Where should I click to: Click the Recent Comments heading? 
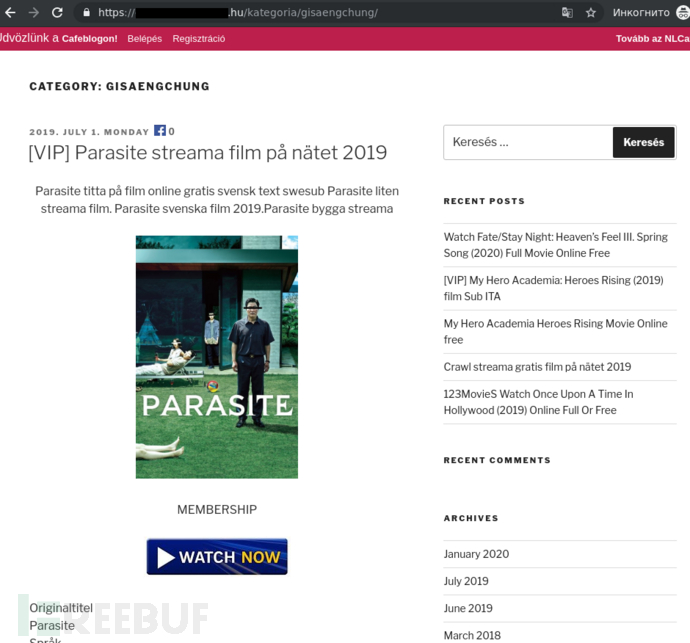point(497,460)
